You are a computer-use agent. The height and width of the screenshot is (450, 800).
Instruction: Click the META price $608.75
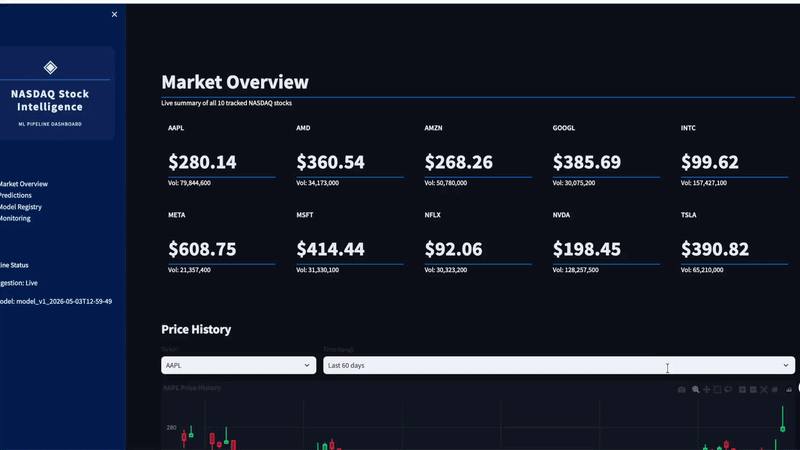coord(202,249)
